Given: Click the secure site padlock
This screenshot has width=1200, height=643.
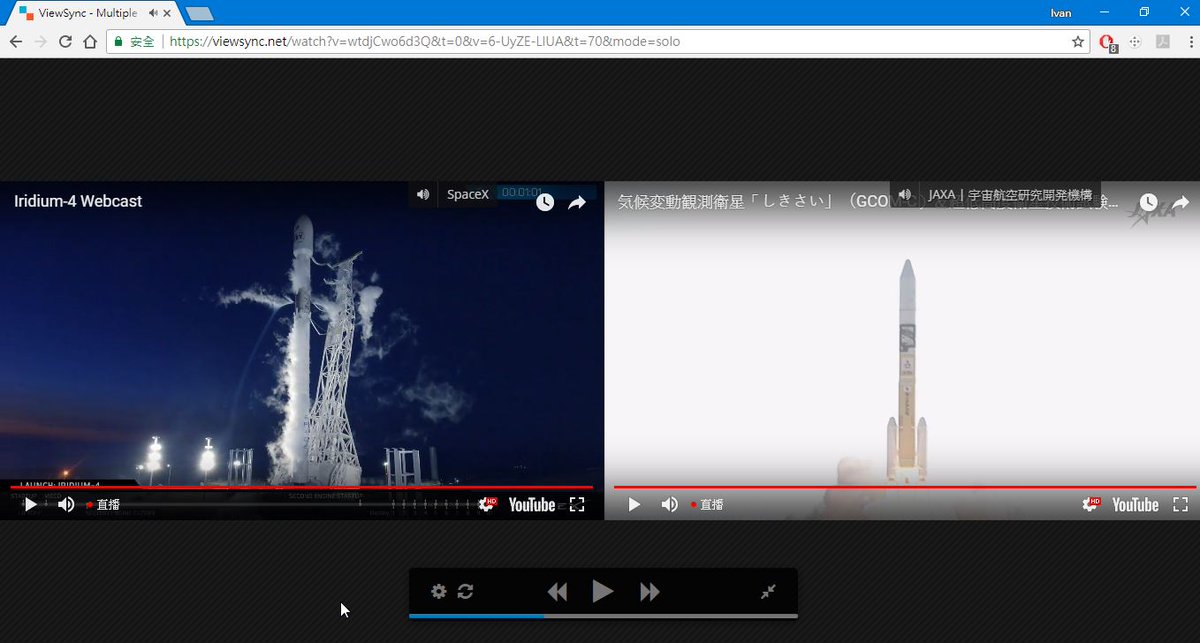Looking at the screenshot, I should pos(118,42).
